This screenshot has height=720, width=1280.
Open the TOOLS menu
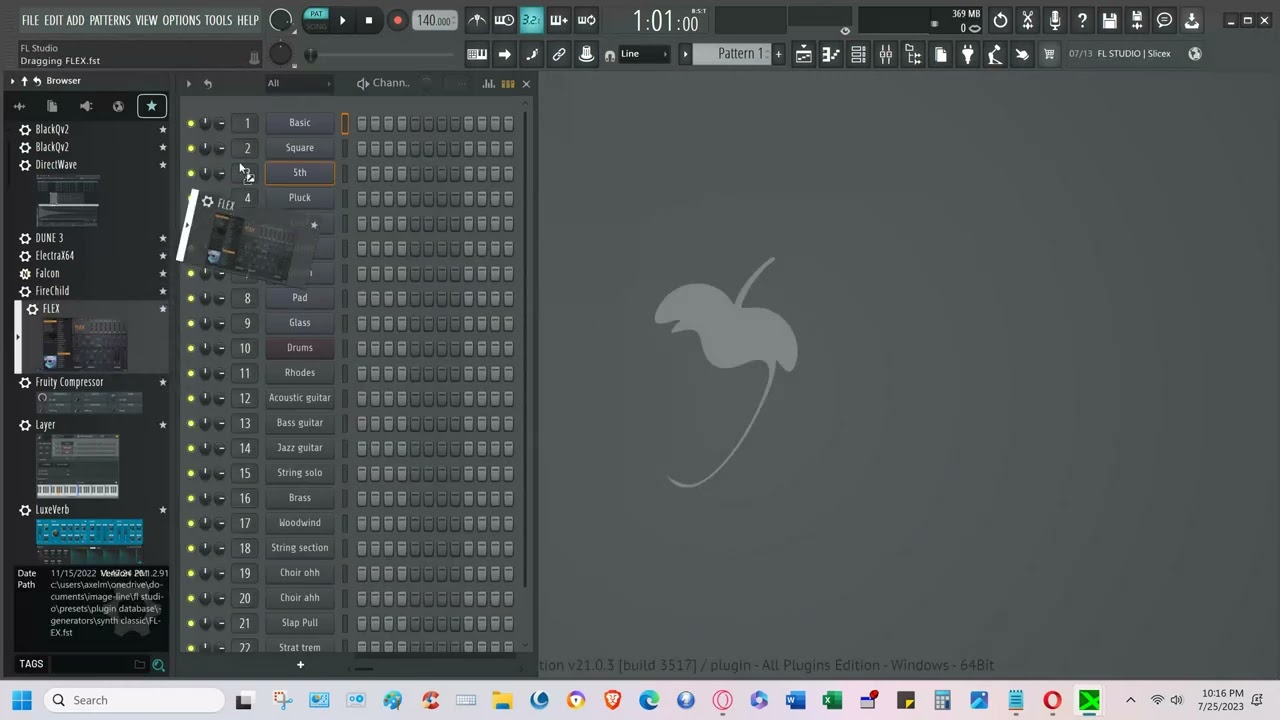click(218, 20)
